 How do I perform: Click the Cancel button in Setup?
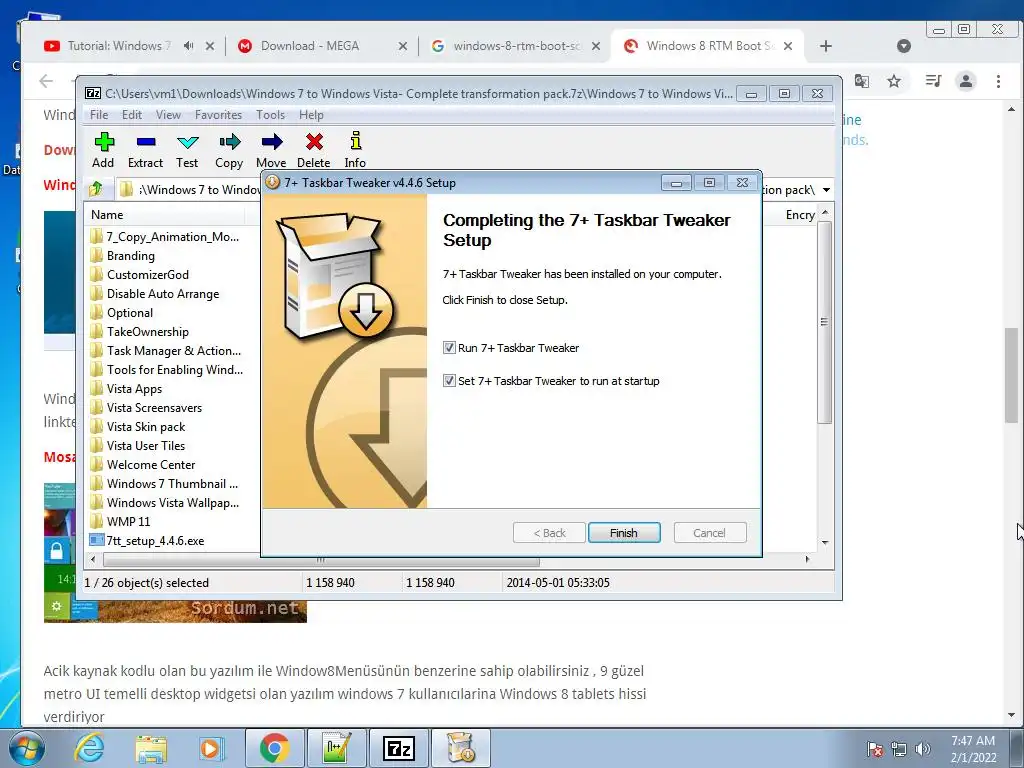709,533
